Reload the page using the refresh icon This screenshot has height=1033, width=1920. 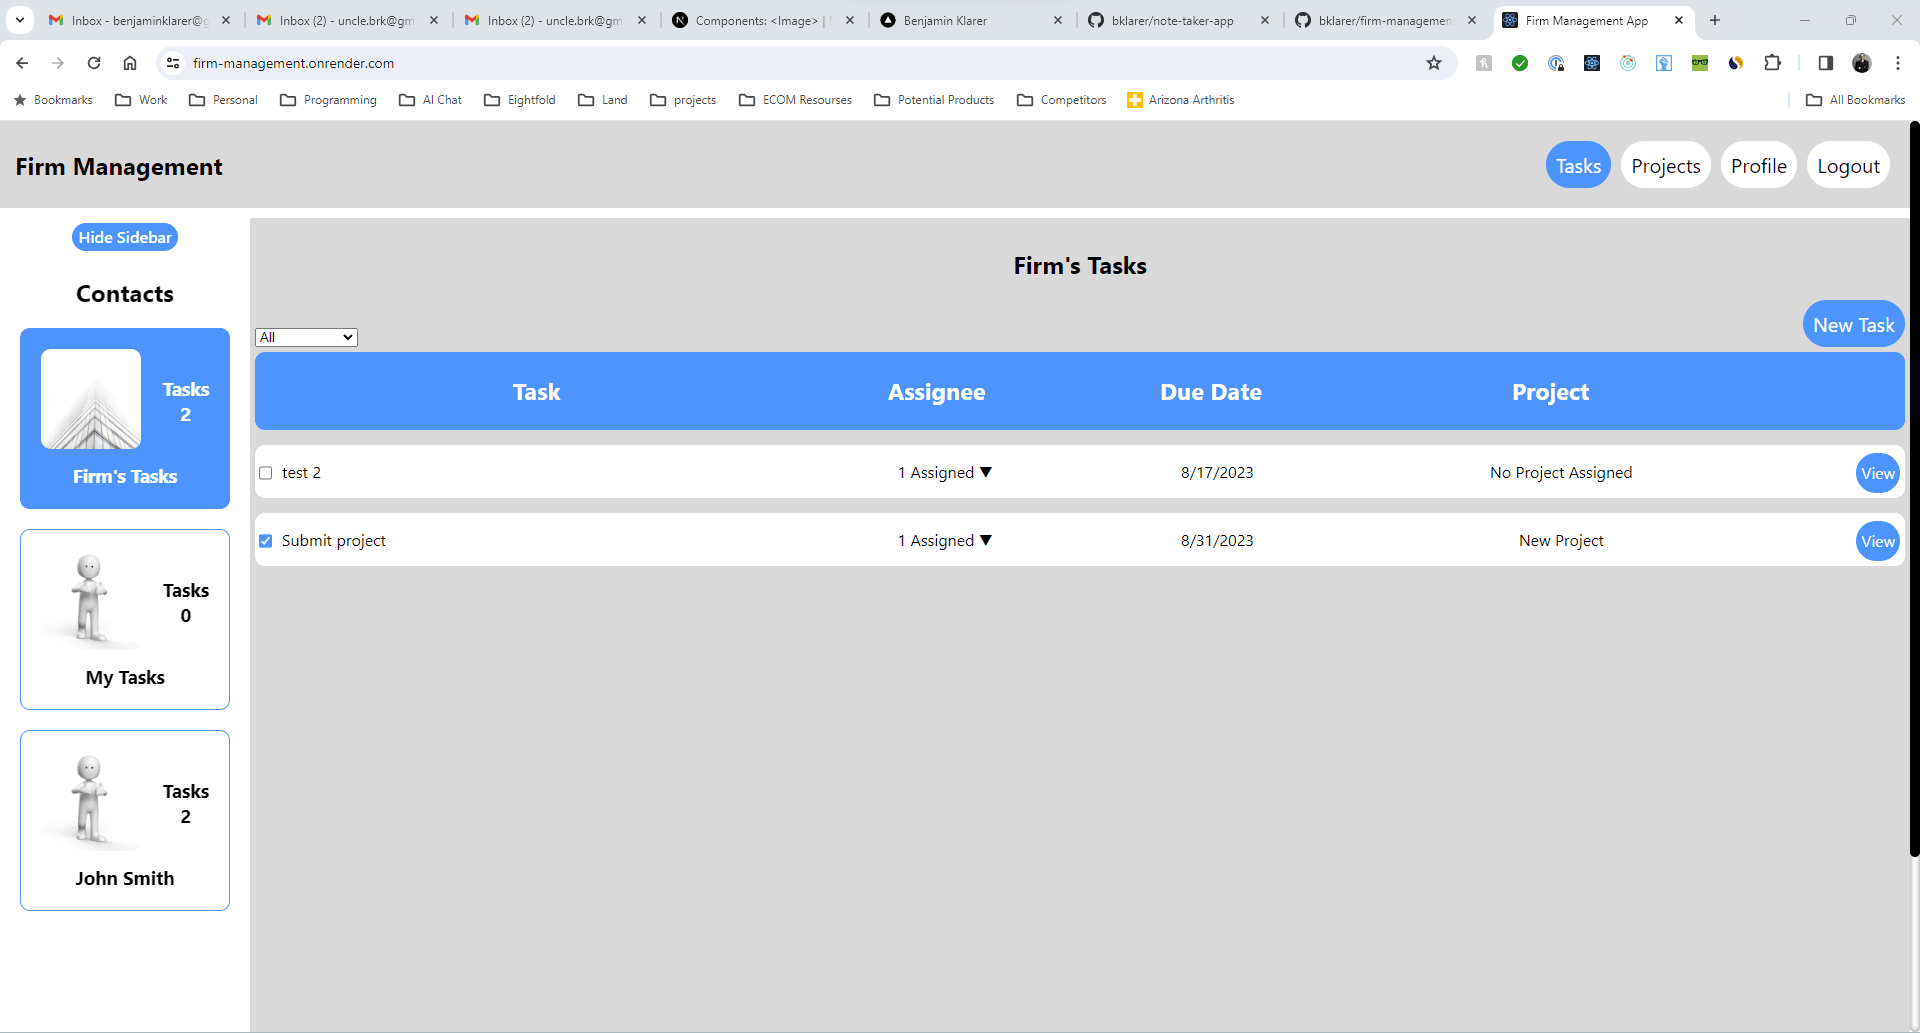click(x=94, y=63)
